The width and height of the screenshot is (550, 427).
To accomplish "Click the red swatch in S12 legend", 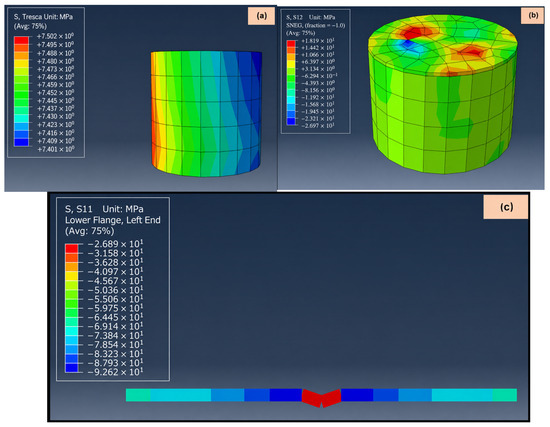I will click(291, 44).
